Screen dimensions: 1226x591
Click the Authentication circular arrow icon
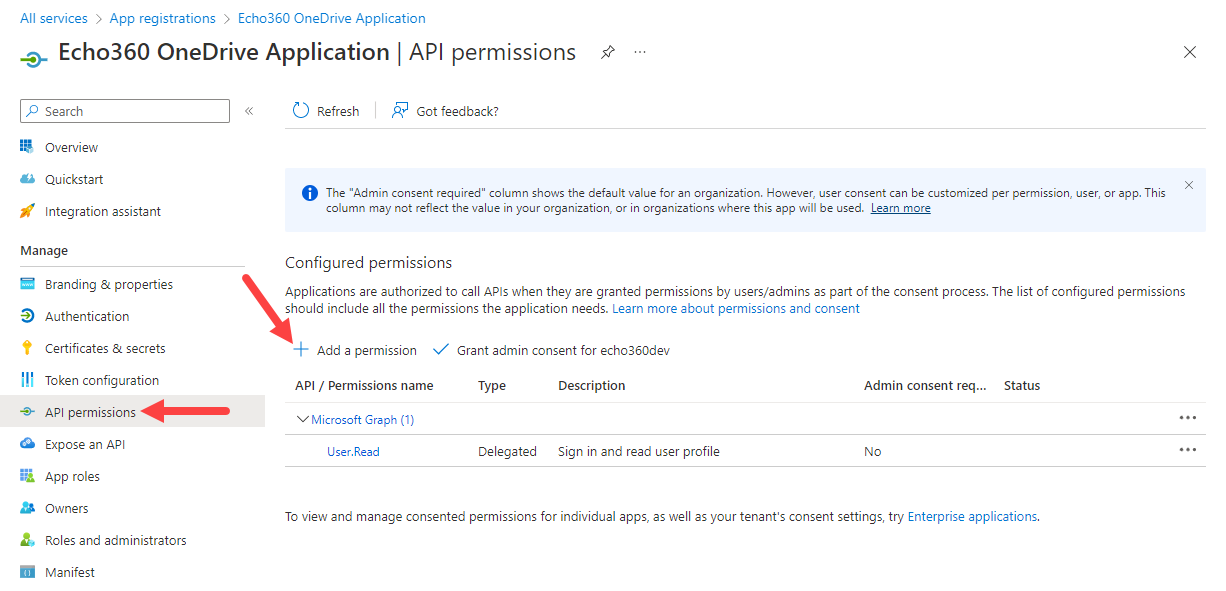(27, 316)
